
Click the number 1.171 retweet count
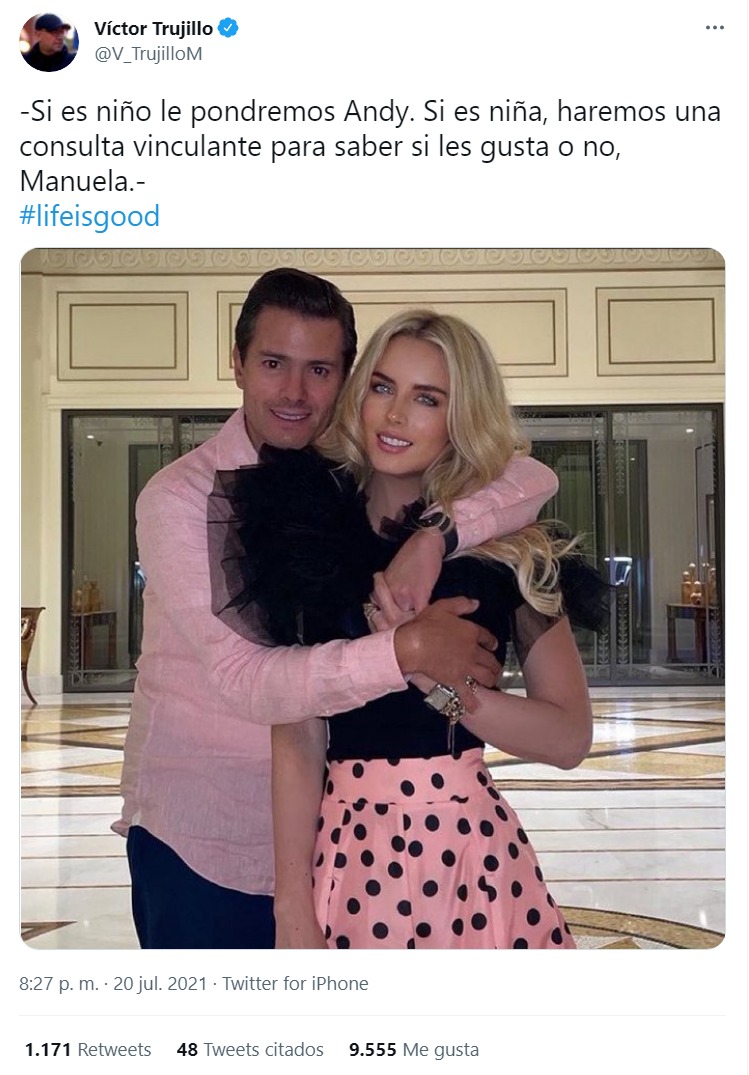(48, 1050)
